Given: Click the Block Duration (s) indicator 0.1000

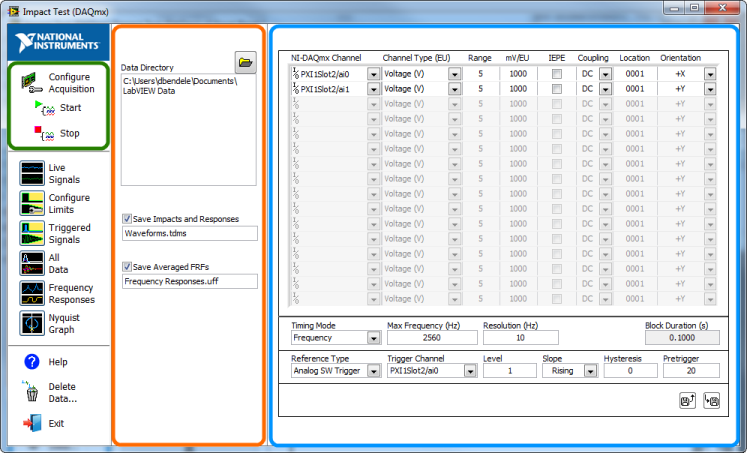Looking at the screenshot, I should tap(682, 338).
